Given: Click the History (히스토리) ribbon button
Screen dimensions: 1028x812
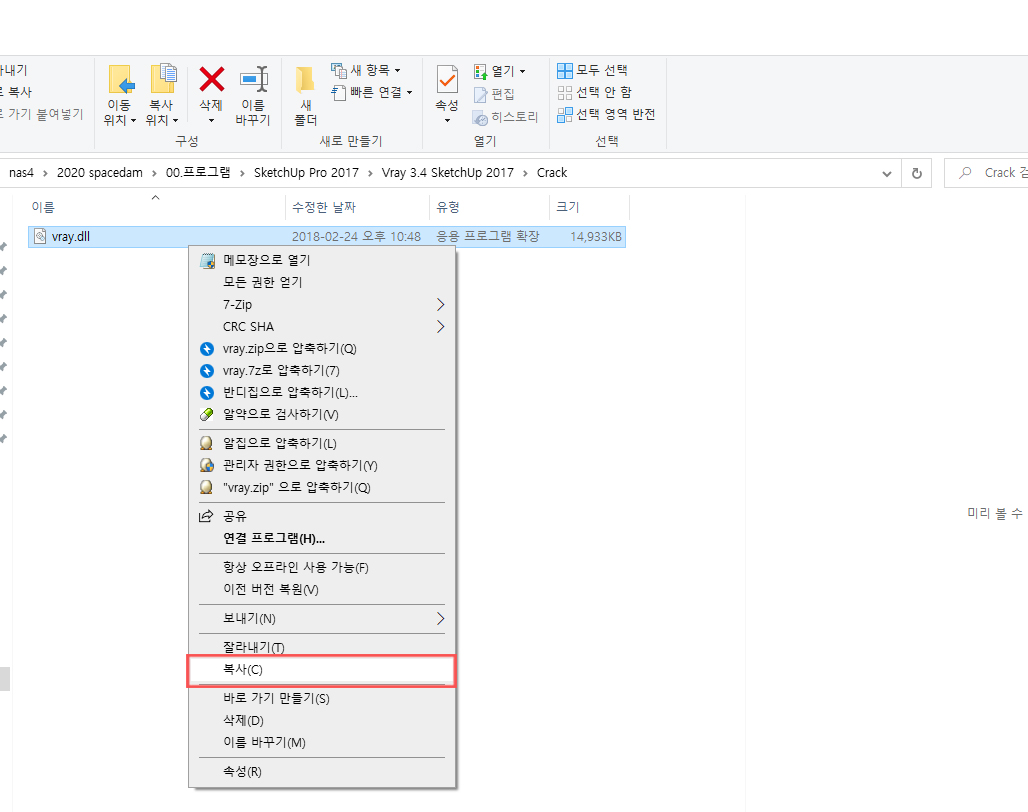Looking at the screenshot, I should [x=505, y=117].
